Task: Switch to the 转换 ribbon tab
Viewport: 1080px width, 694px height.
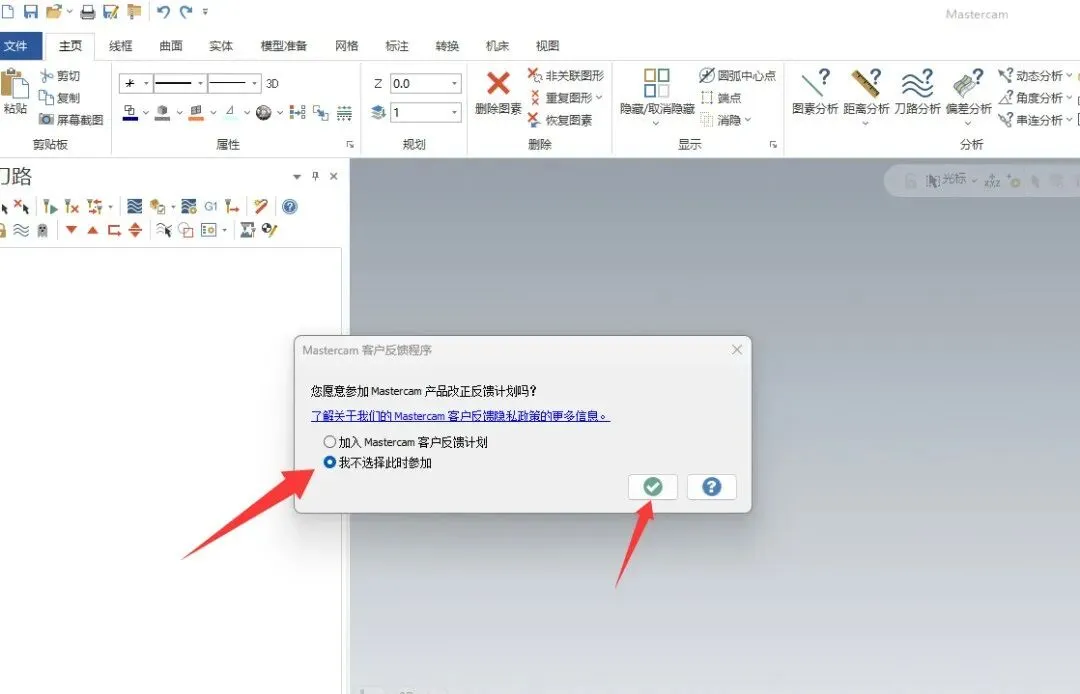Action: (x=447, y=46)
